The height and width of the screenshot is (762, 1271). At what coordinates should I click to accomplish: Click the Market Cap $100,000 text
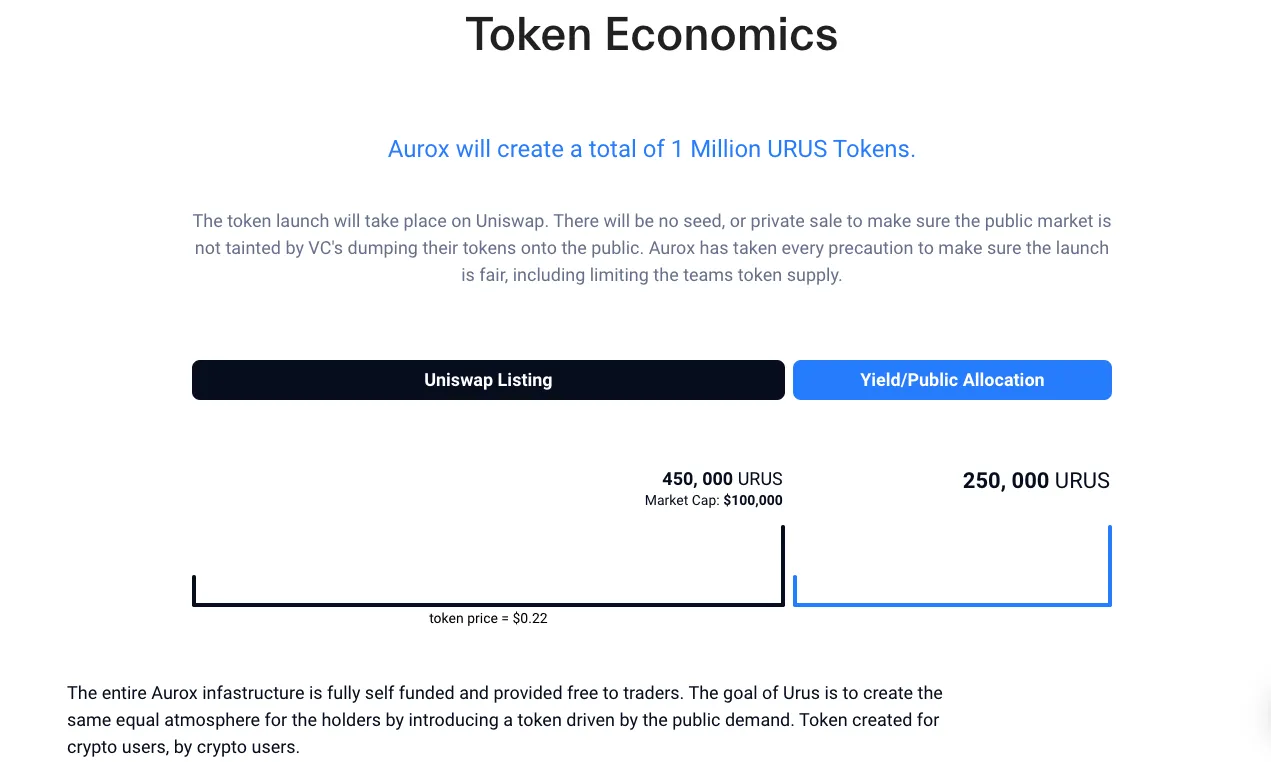[x=714, y=500]
